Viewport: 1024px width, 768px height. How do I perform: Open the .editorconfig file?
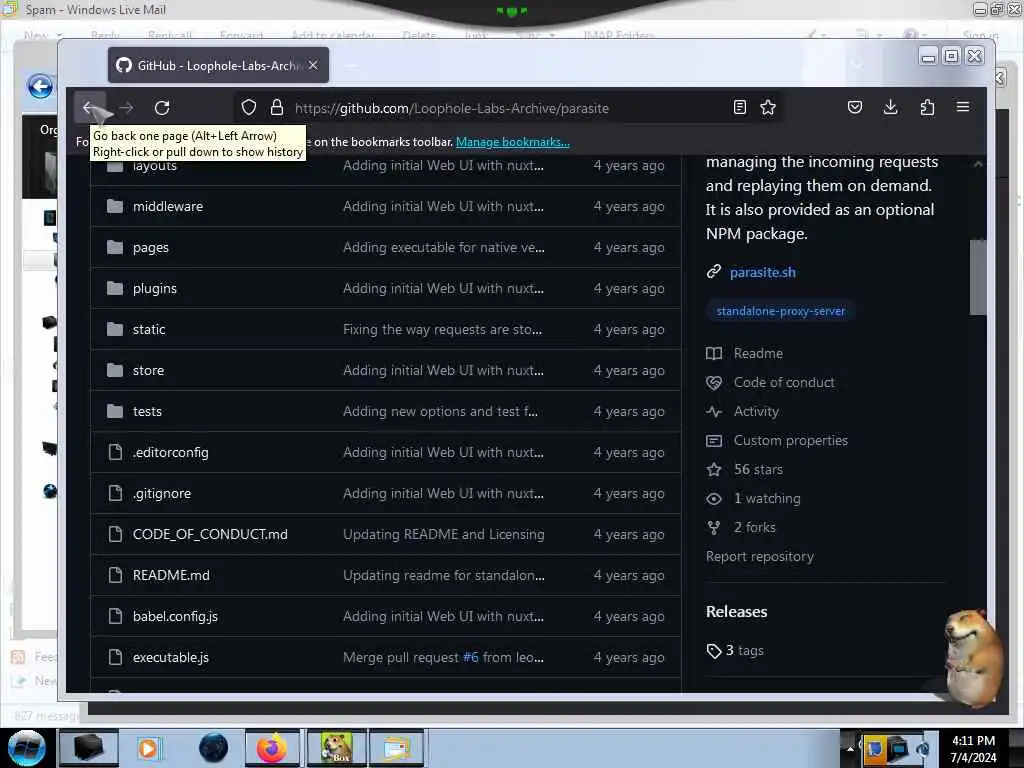tap(170, 453)
